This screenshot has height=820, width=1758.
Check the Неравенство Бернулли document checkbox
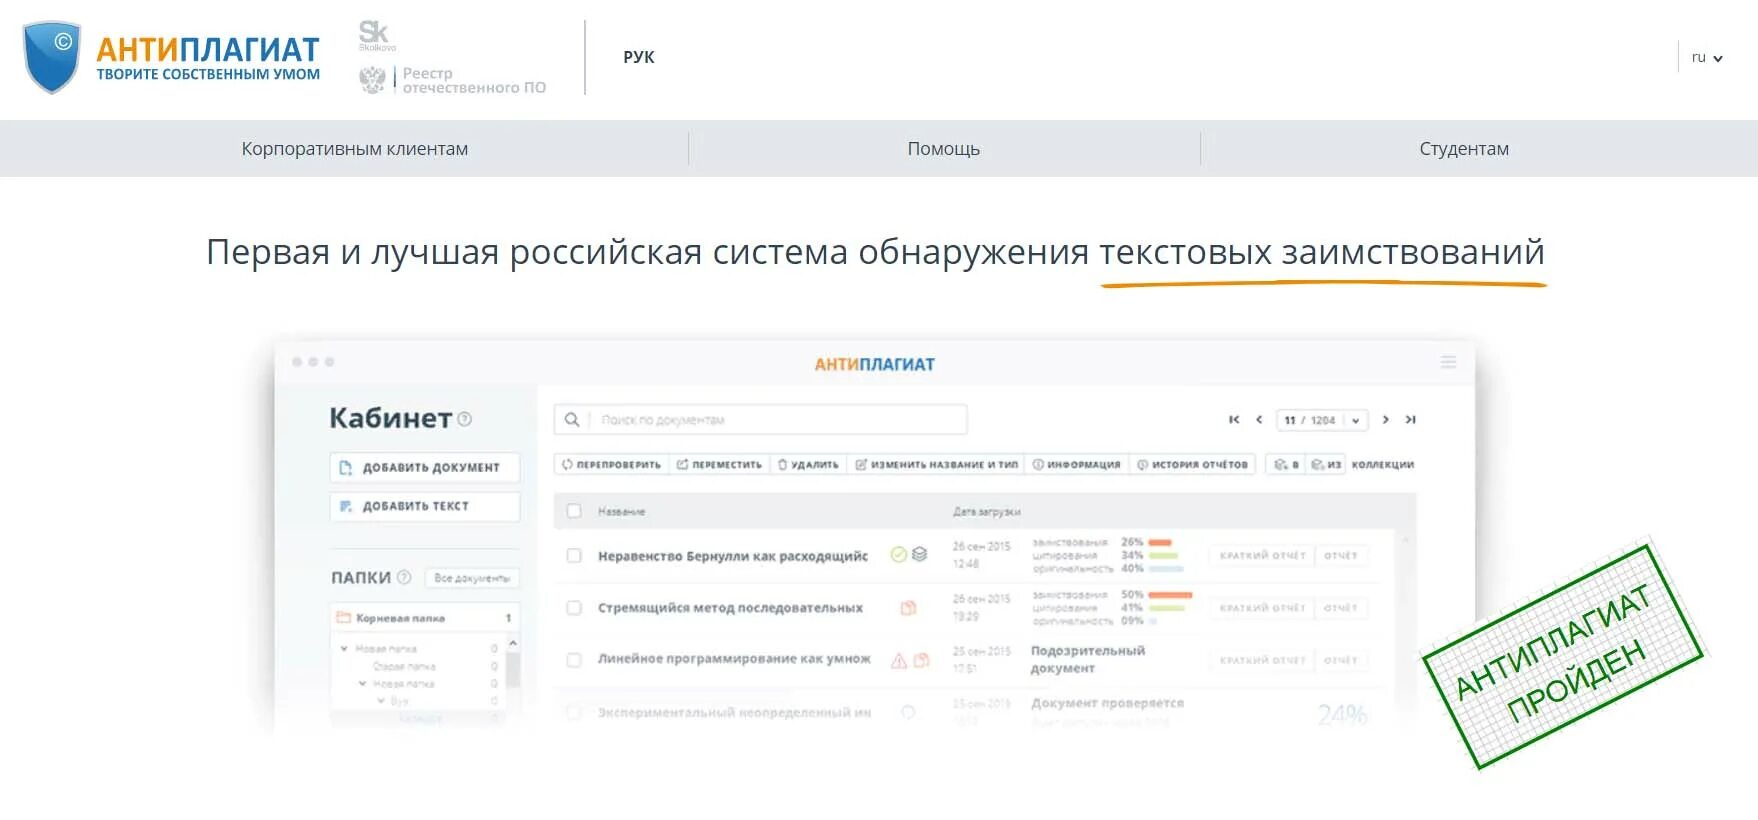pyautogui.click(x=574, y=556)
